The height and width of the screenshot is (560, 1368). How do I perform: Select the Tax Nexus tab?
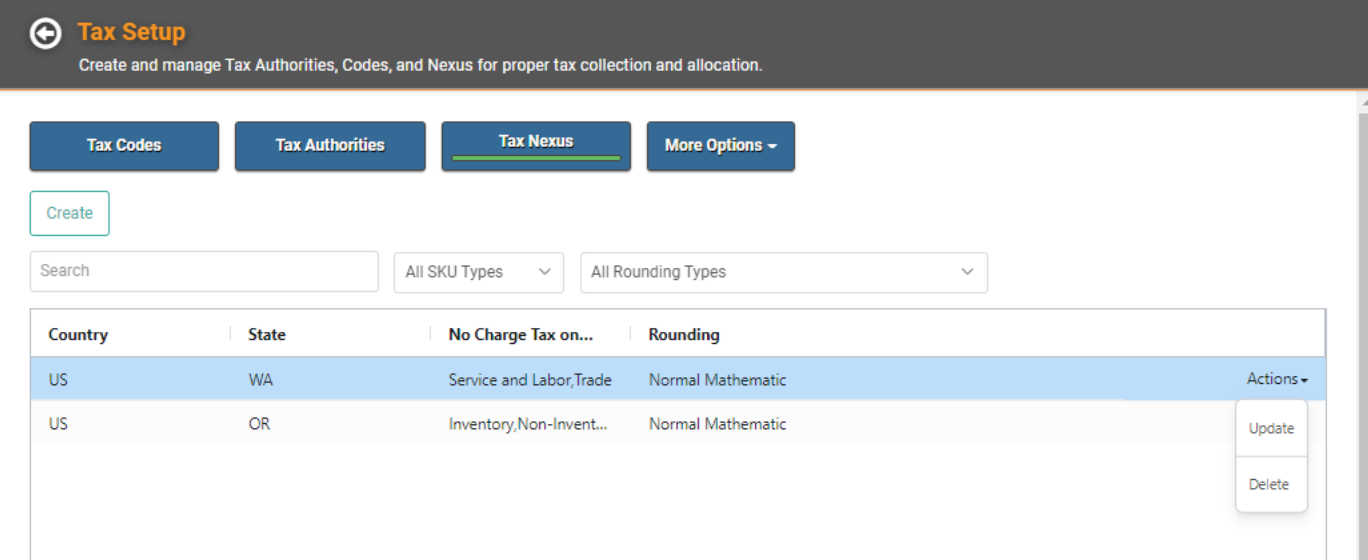536,146
